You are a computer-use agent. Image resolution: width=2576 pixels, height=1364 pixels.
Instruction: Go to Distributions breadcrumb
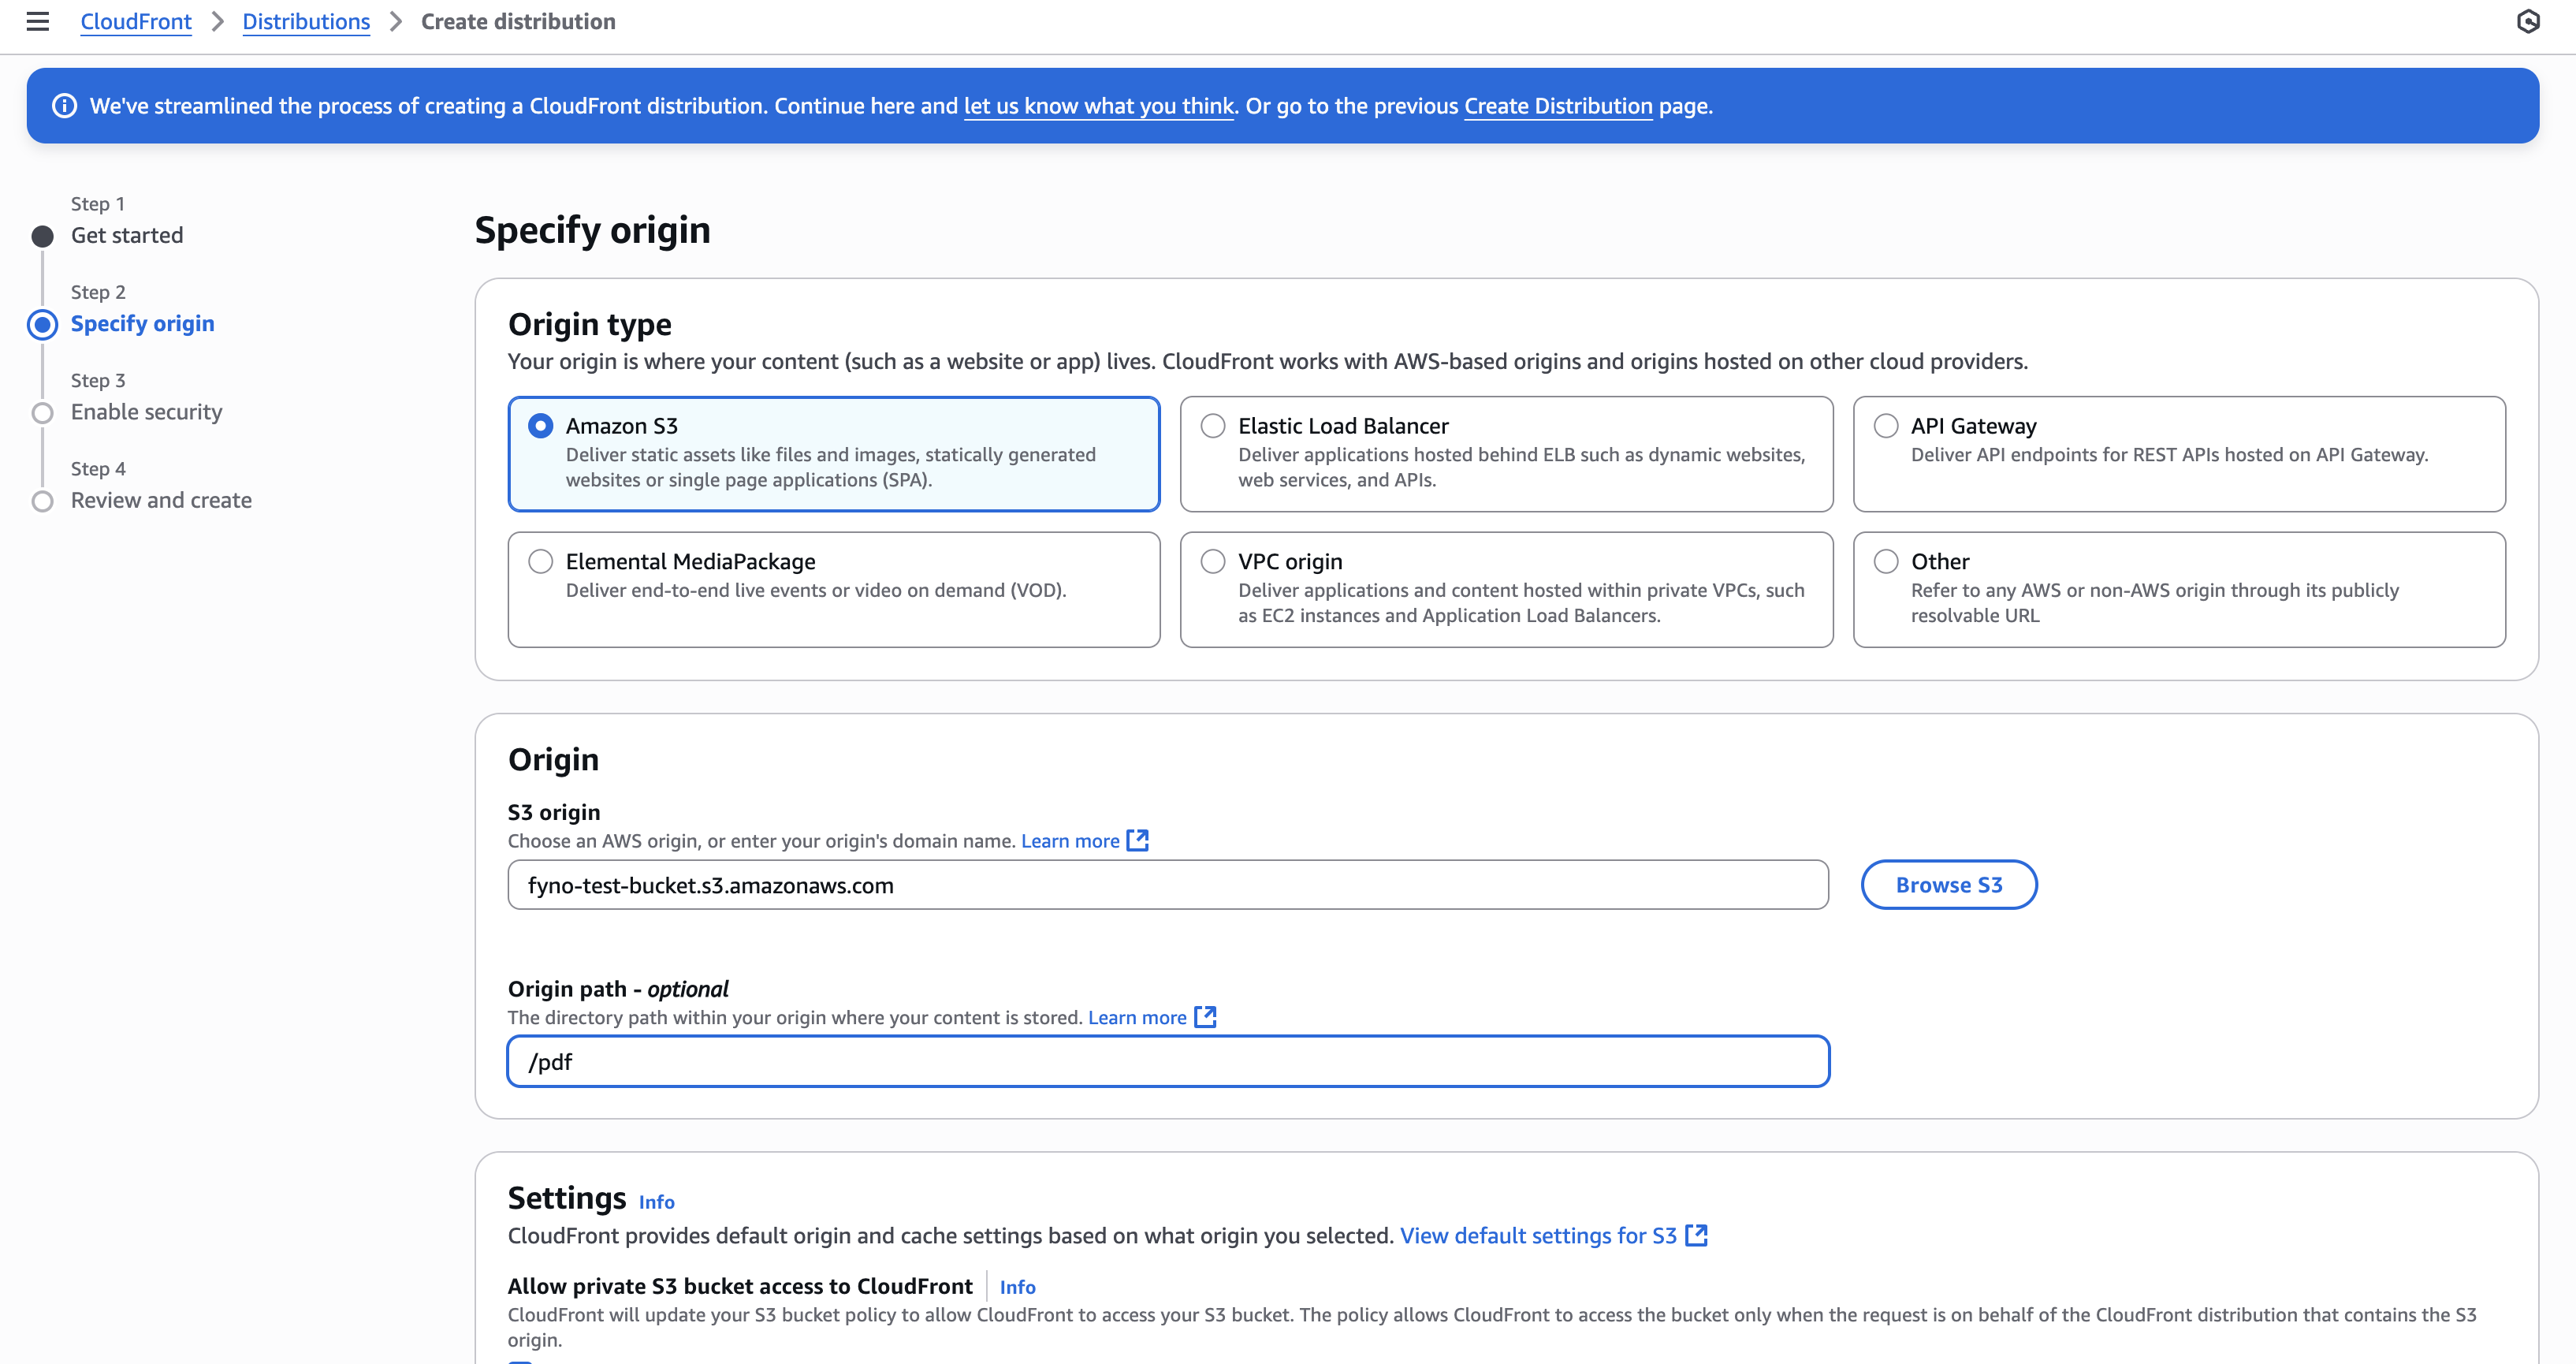(x=306, y=21)
